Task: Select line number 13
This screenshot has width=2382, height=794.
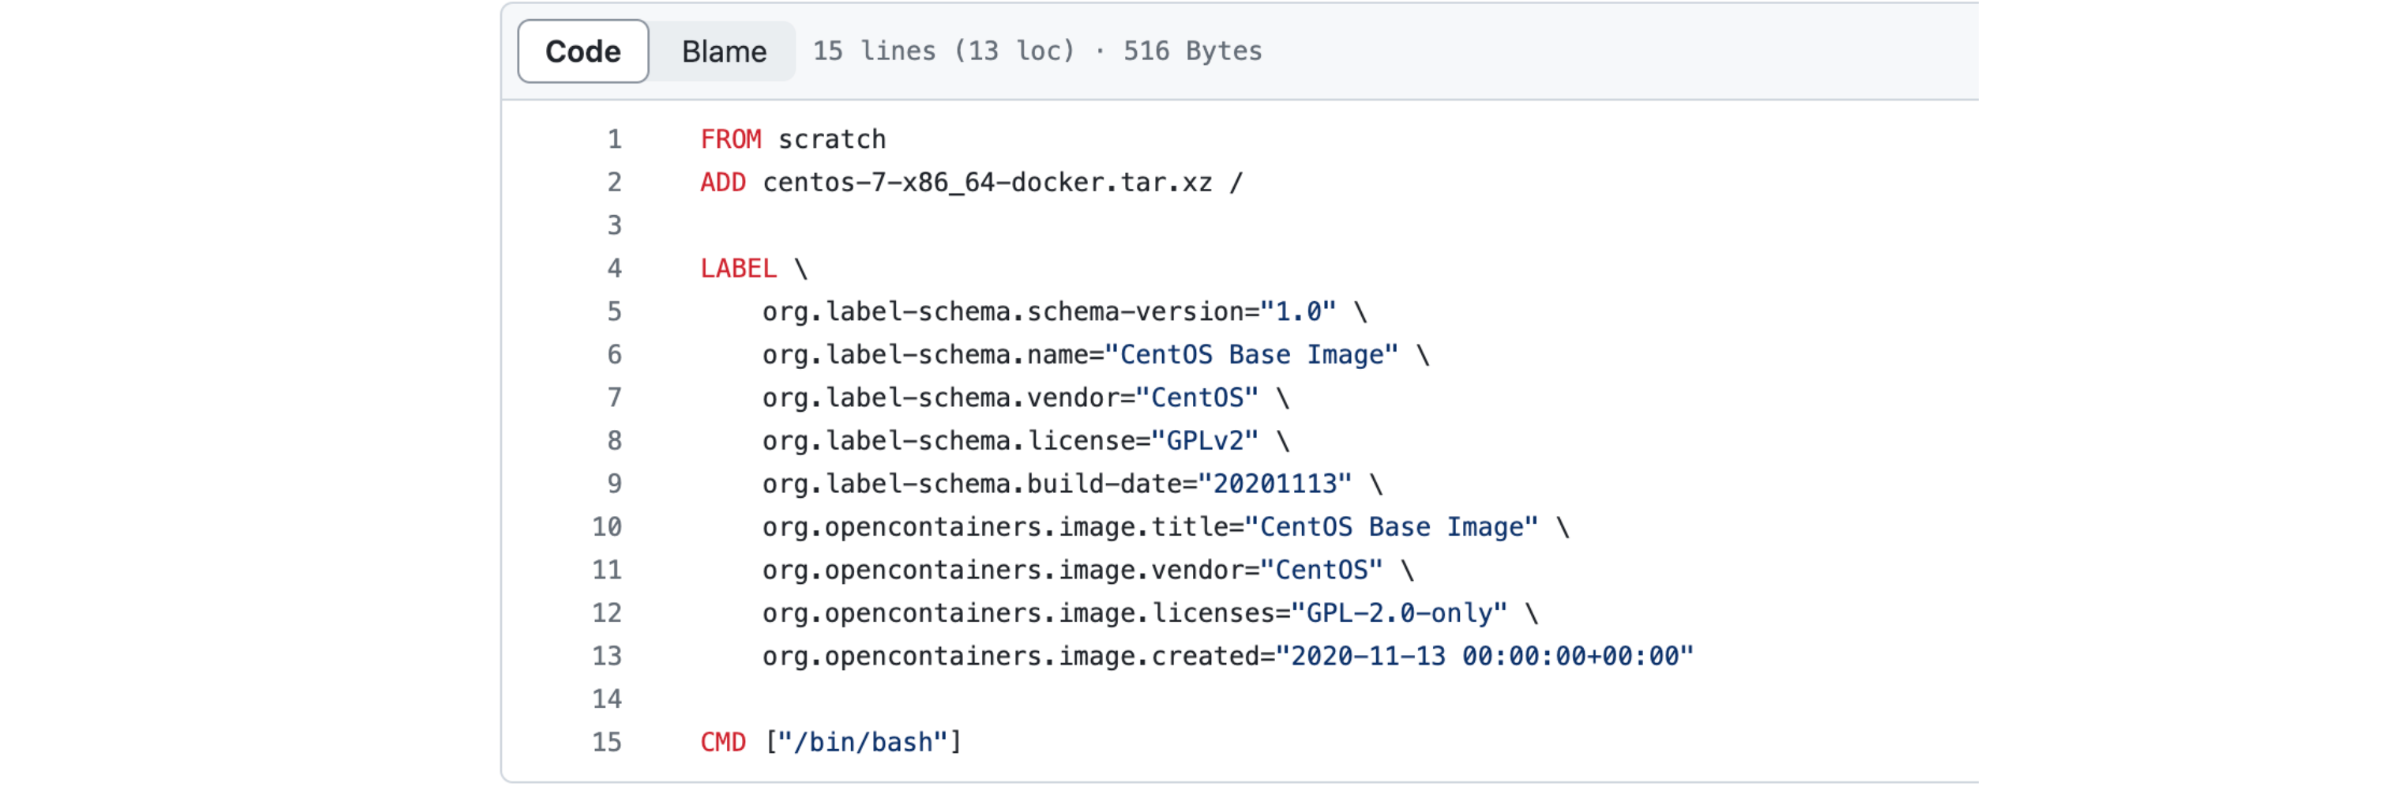Action: point(606,655)
